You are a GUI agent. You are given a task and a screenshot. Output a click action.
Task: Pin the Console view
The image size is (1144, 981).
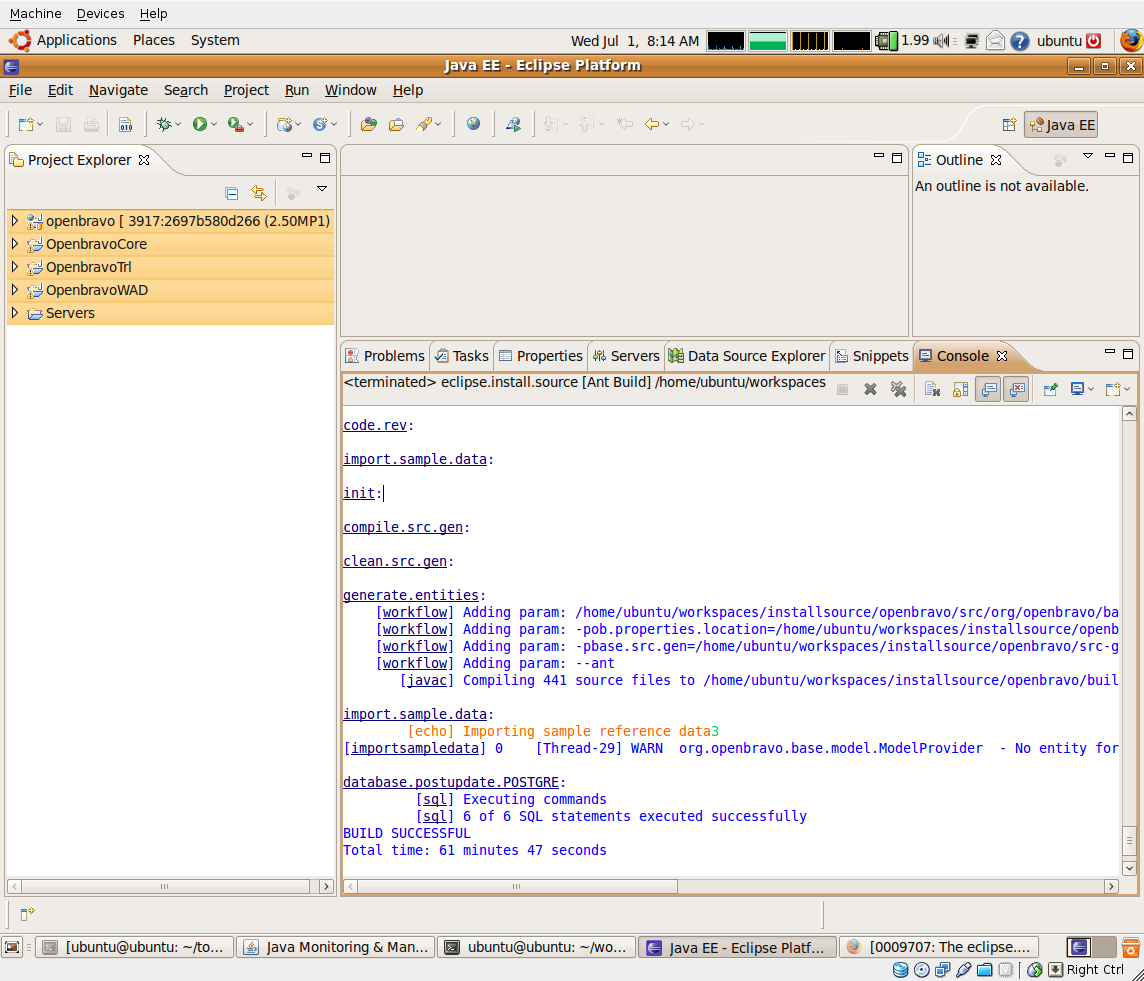point(1050,389)
